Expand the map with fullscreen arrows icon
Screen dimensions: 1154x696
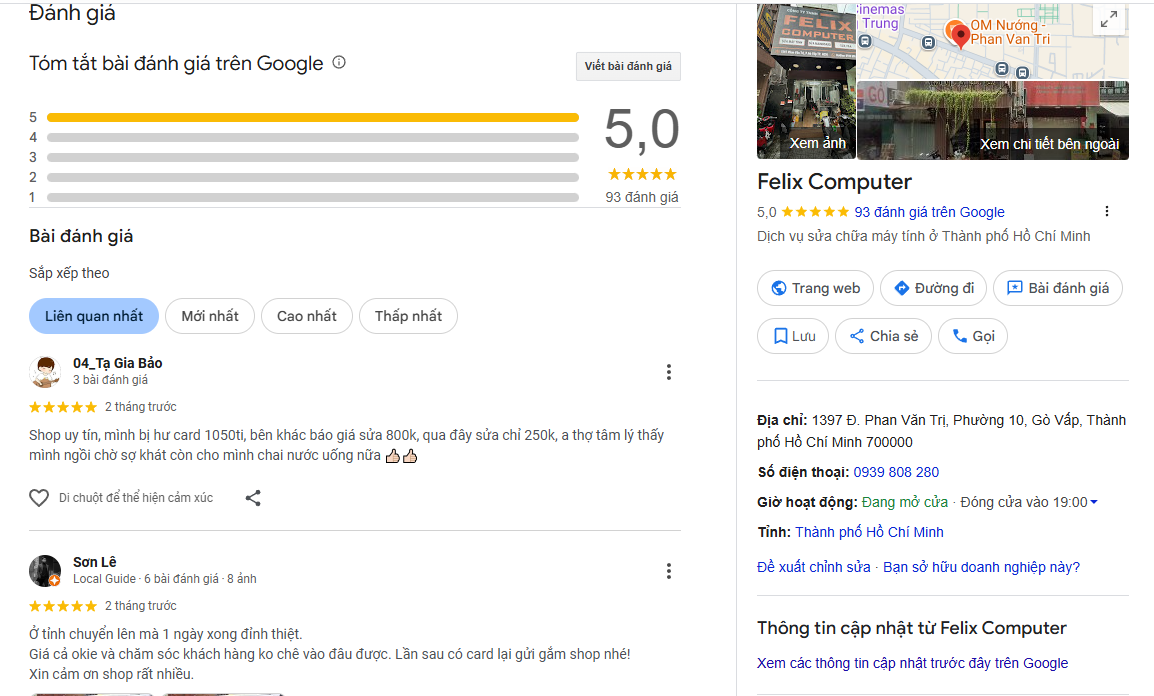(1108, 19)
